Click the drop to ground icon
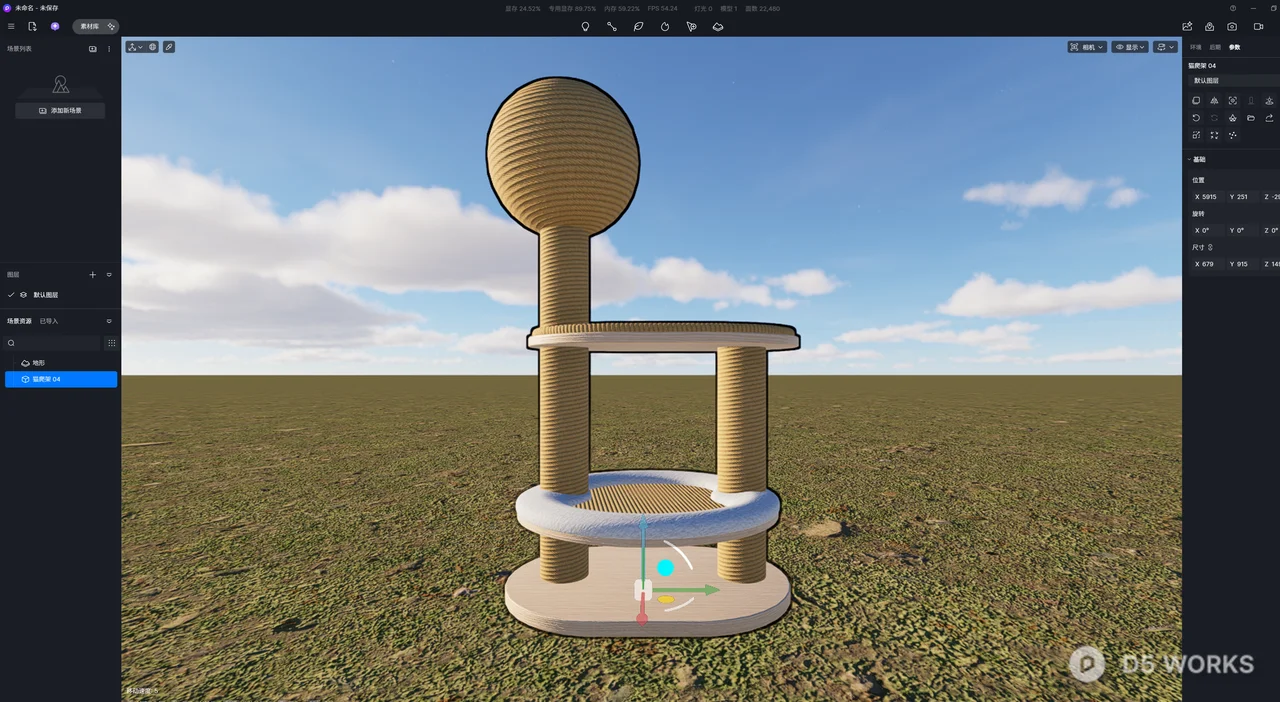 1269,101
